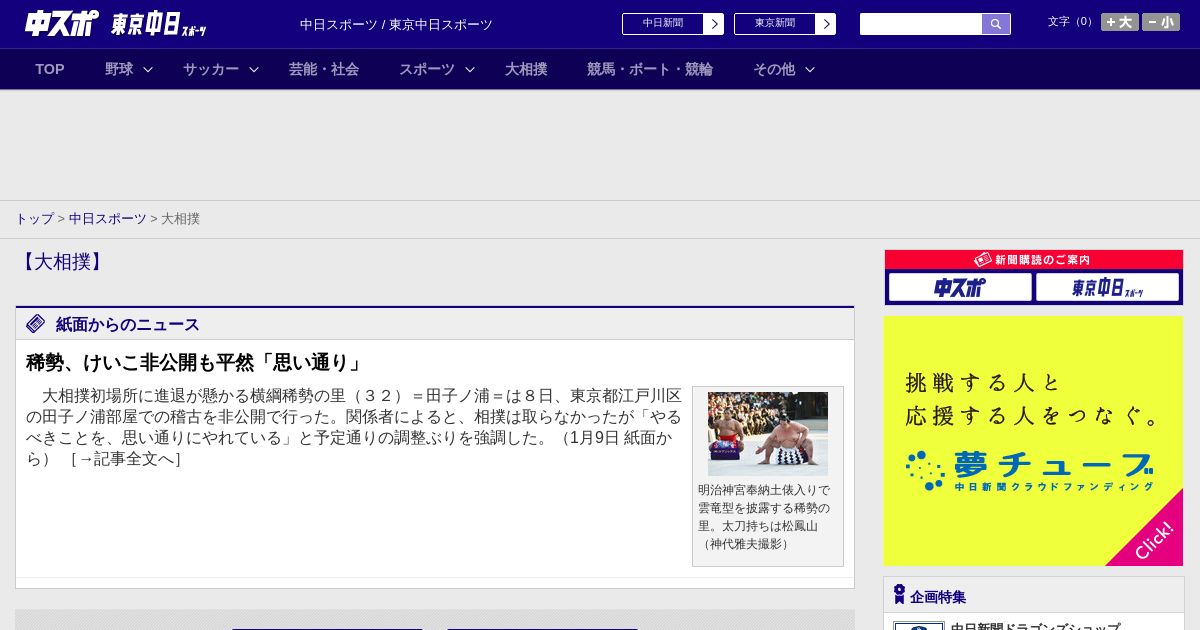
Task: Increase text size with +大 button
Action: [x=1119, y=22]
